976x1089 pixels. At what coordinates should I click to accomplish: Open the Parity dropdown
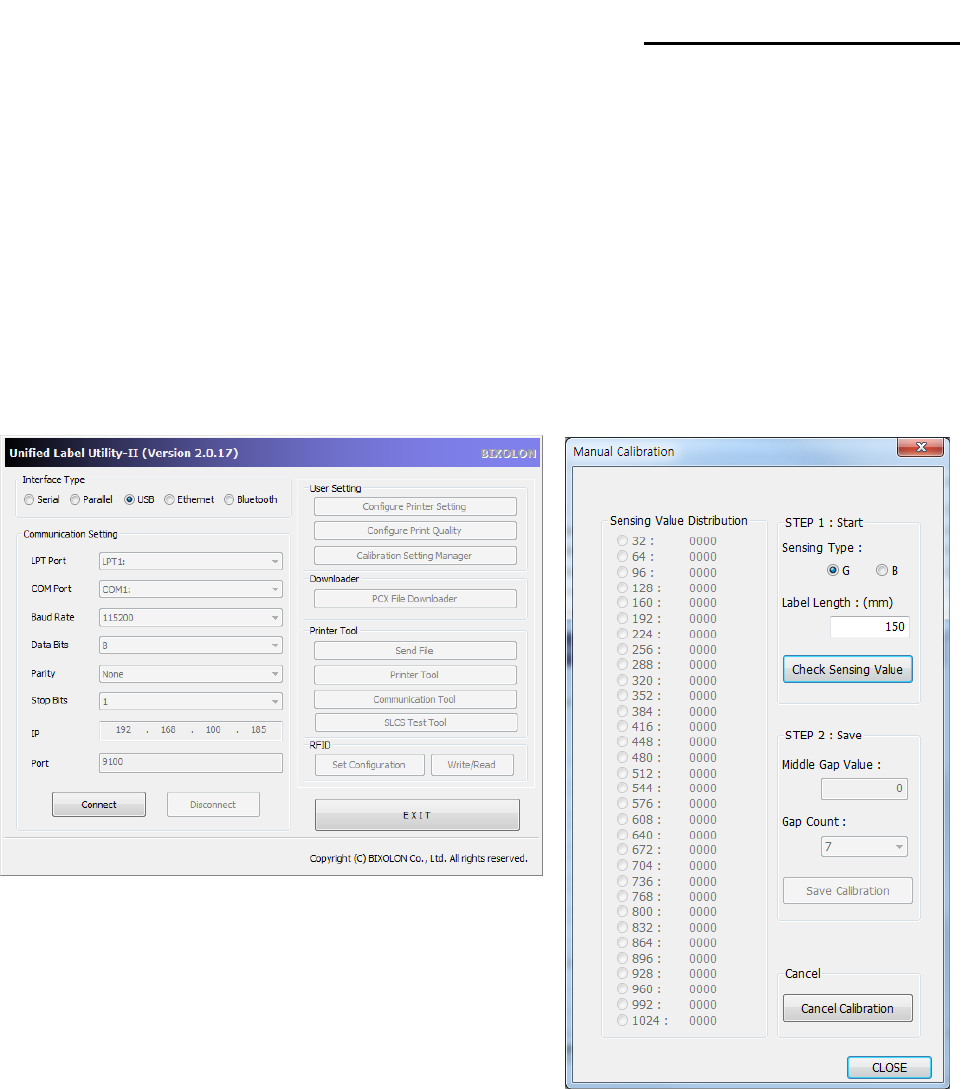pyautogui.click(x=191, y=674)
